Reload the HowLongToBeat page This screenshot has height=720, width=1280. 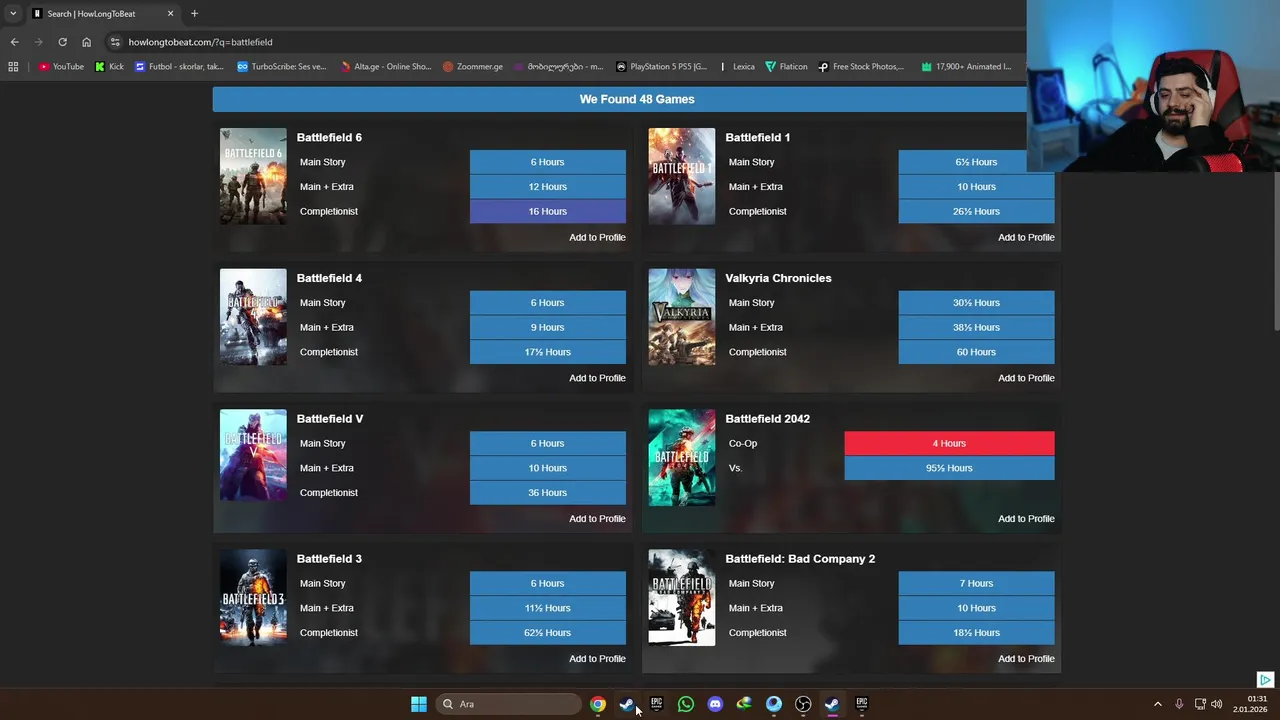[62, 42]
